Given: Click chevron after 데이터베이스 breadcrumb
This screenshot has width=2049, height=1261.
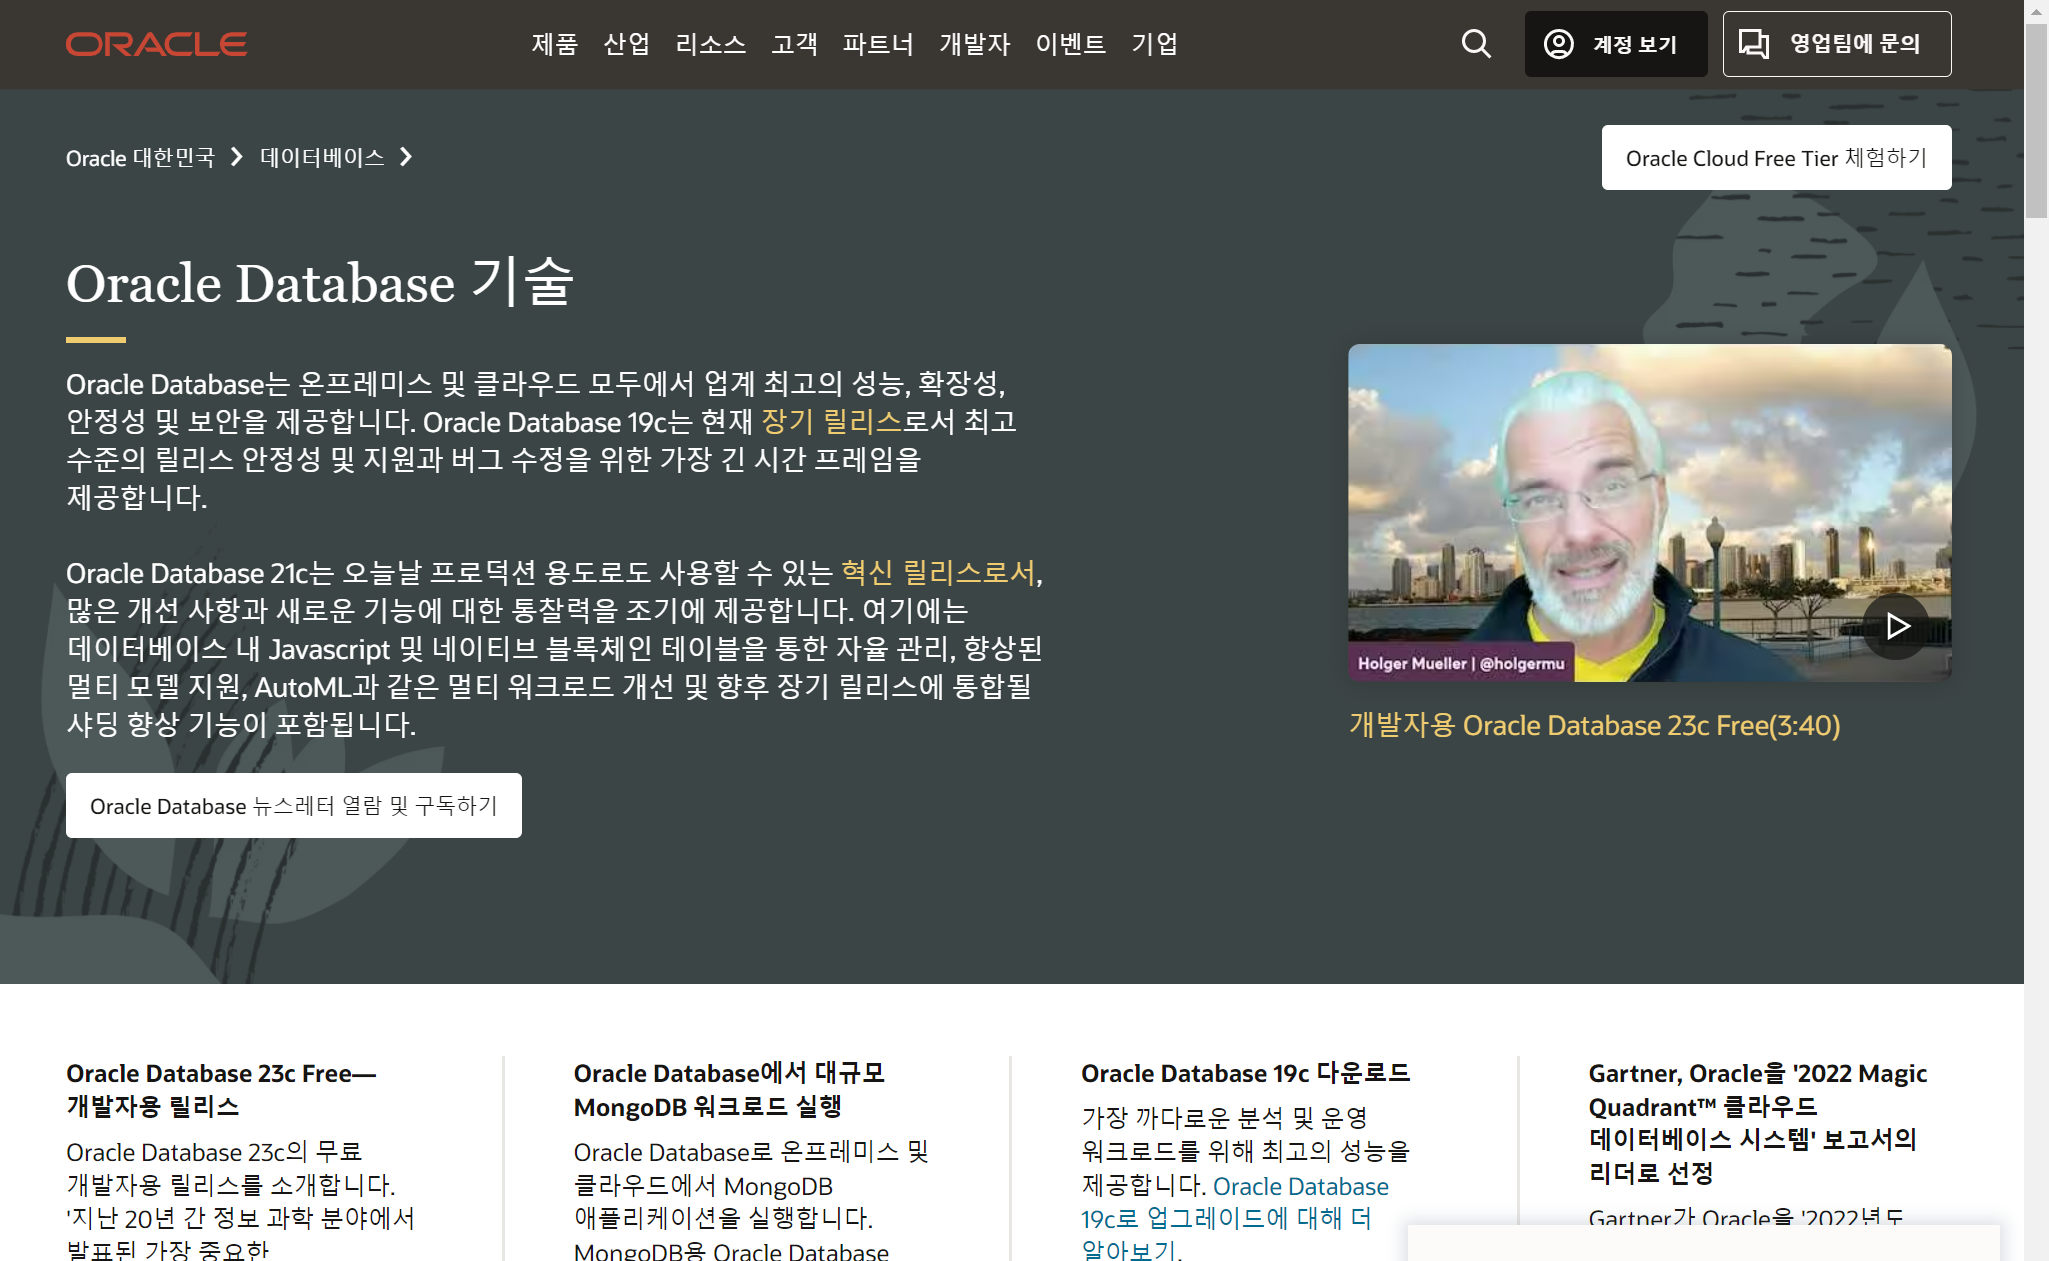Looking at the screenshot, I should 406,157.
